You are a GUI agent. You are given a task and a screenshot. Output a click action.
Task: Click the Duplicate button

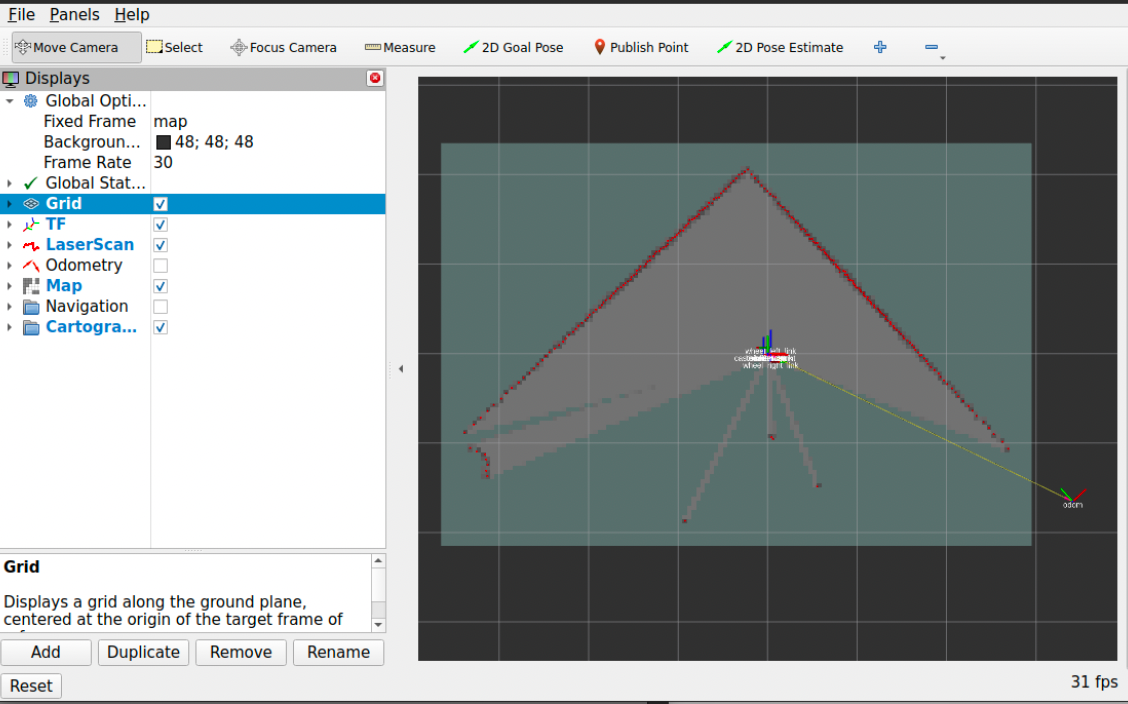point(143,652)
